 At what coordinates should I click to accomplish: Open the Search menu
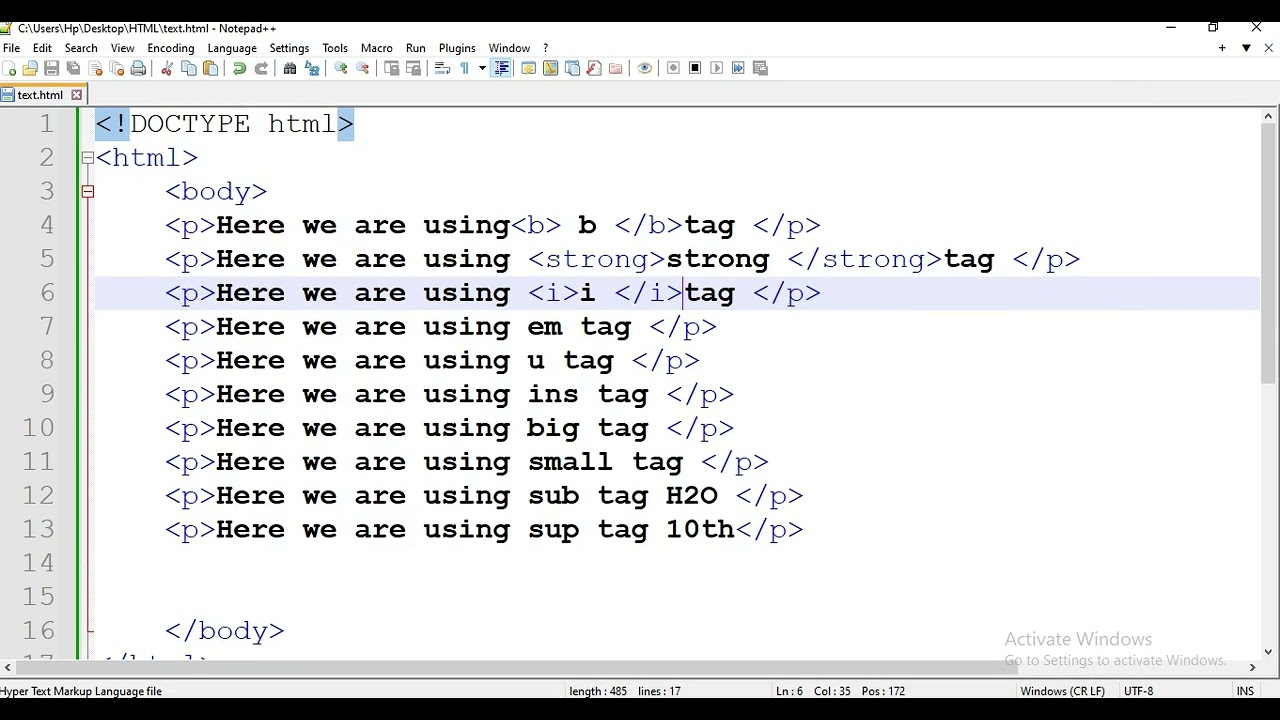[81, 48]
